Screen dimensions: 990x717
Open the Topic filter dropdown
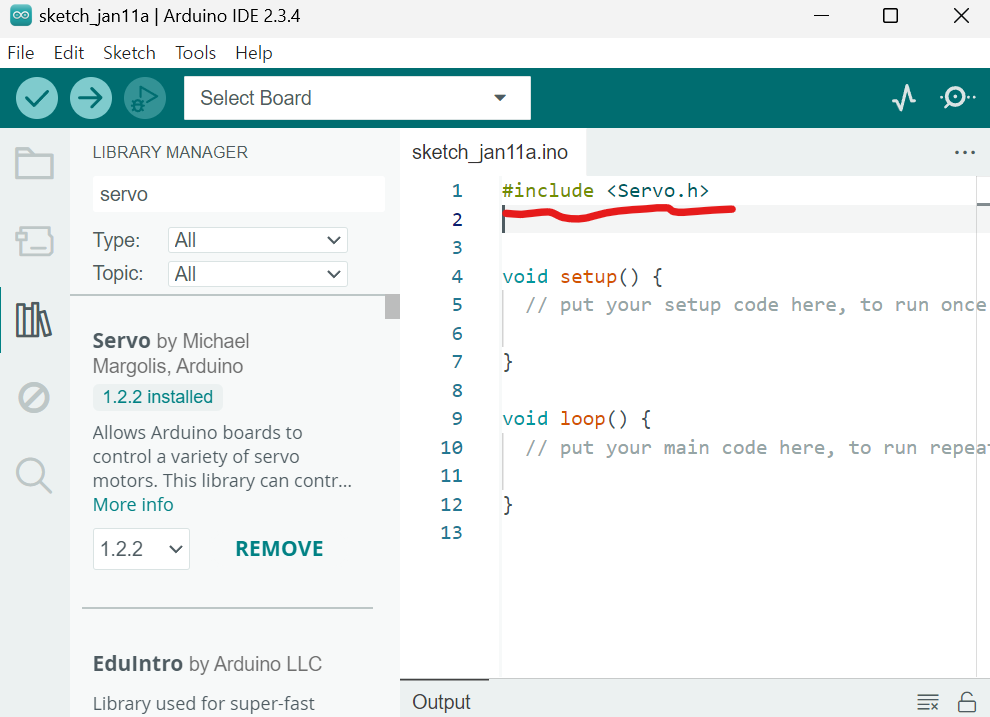click(258, 274)
